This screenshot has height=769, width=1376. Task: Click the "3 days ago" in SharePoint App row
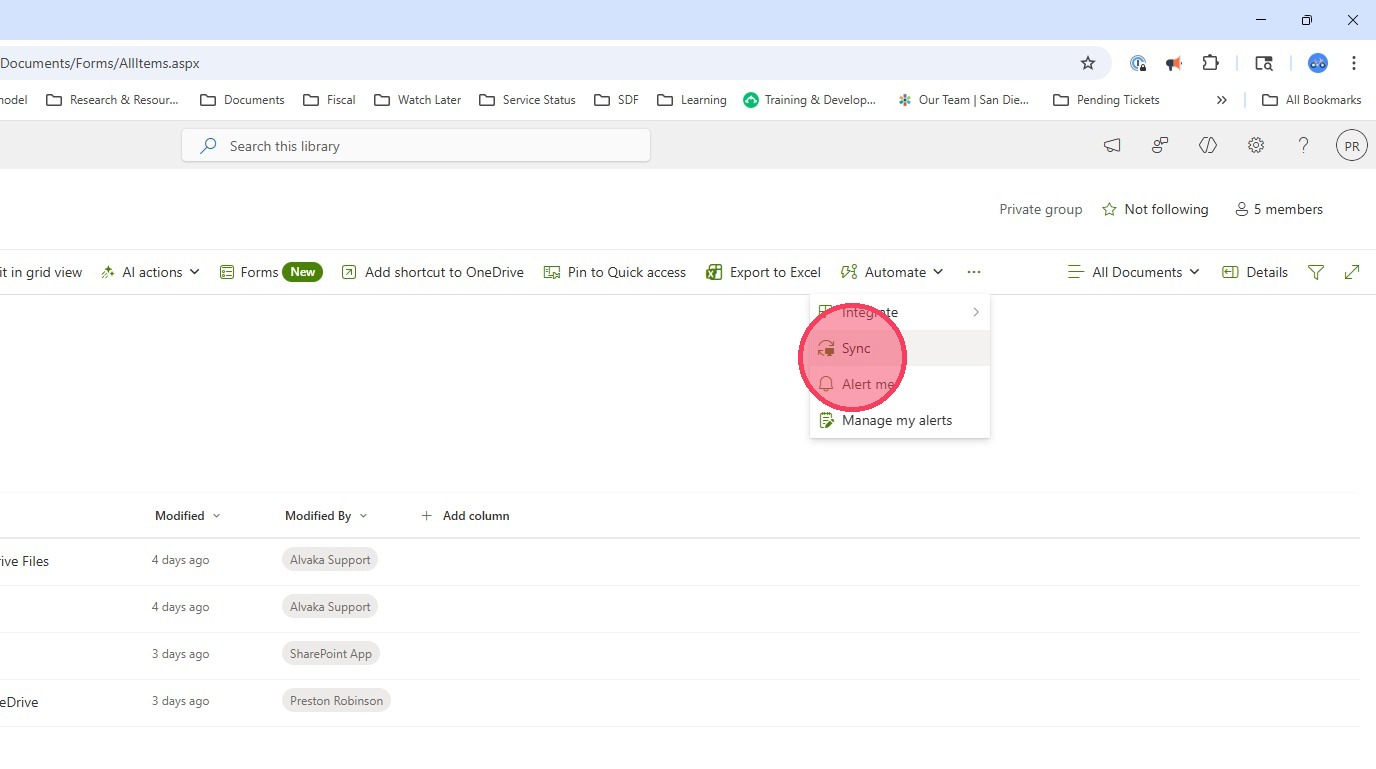[180, 654]
